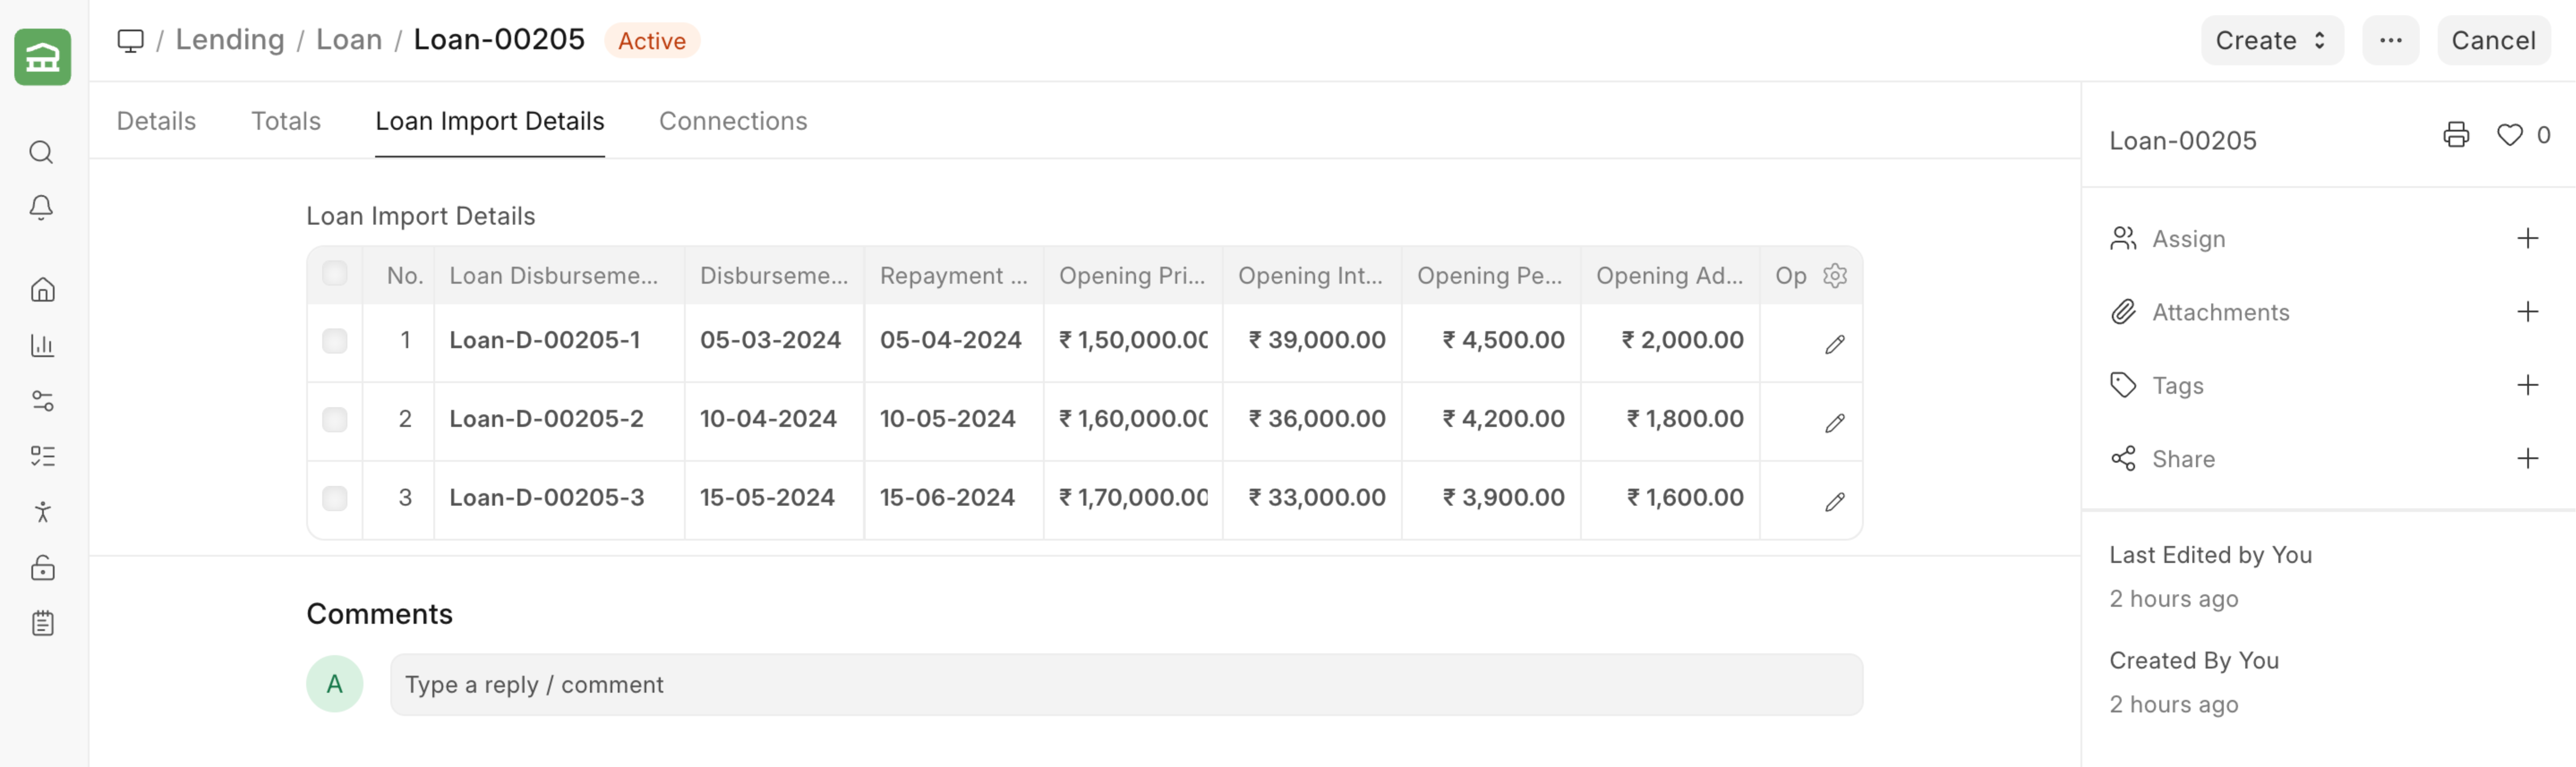
Task: Add an assignee with Assign plus
Action: pos(2527,238)
